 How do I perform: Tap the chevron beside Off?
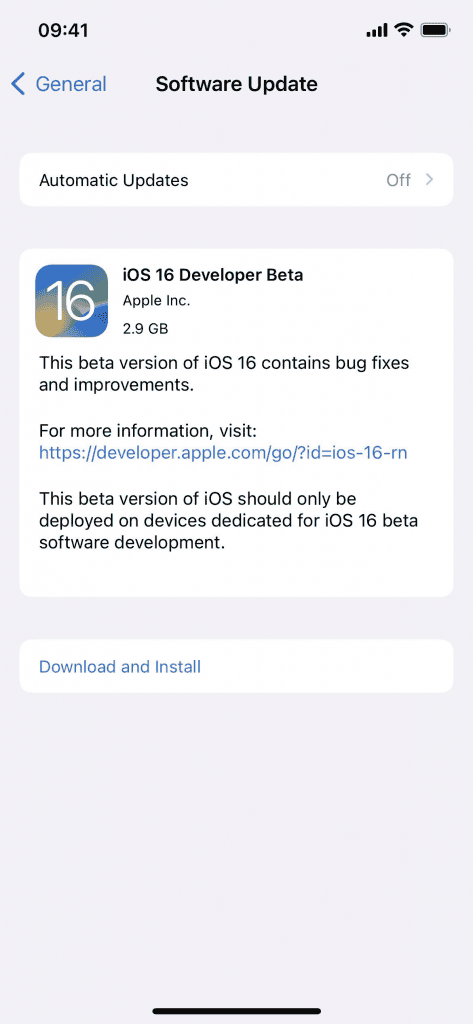(429, 180)
